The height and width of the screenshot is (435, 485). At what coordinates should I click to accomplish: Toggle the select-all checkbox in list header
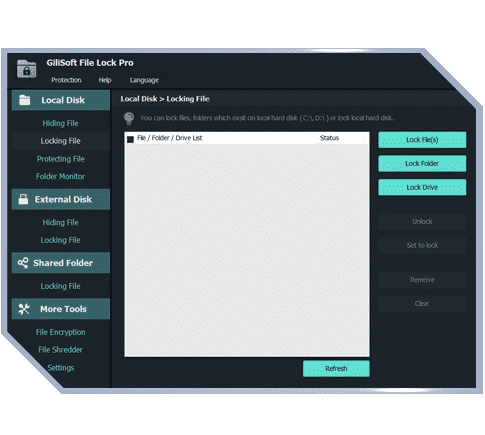130,139
